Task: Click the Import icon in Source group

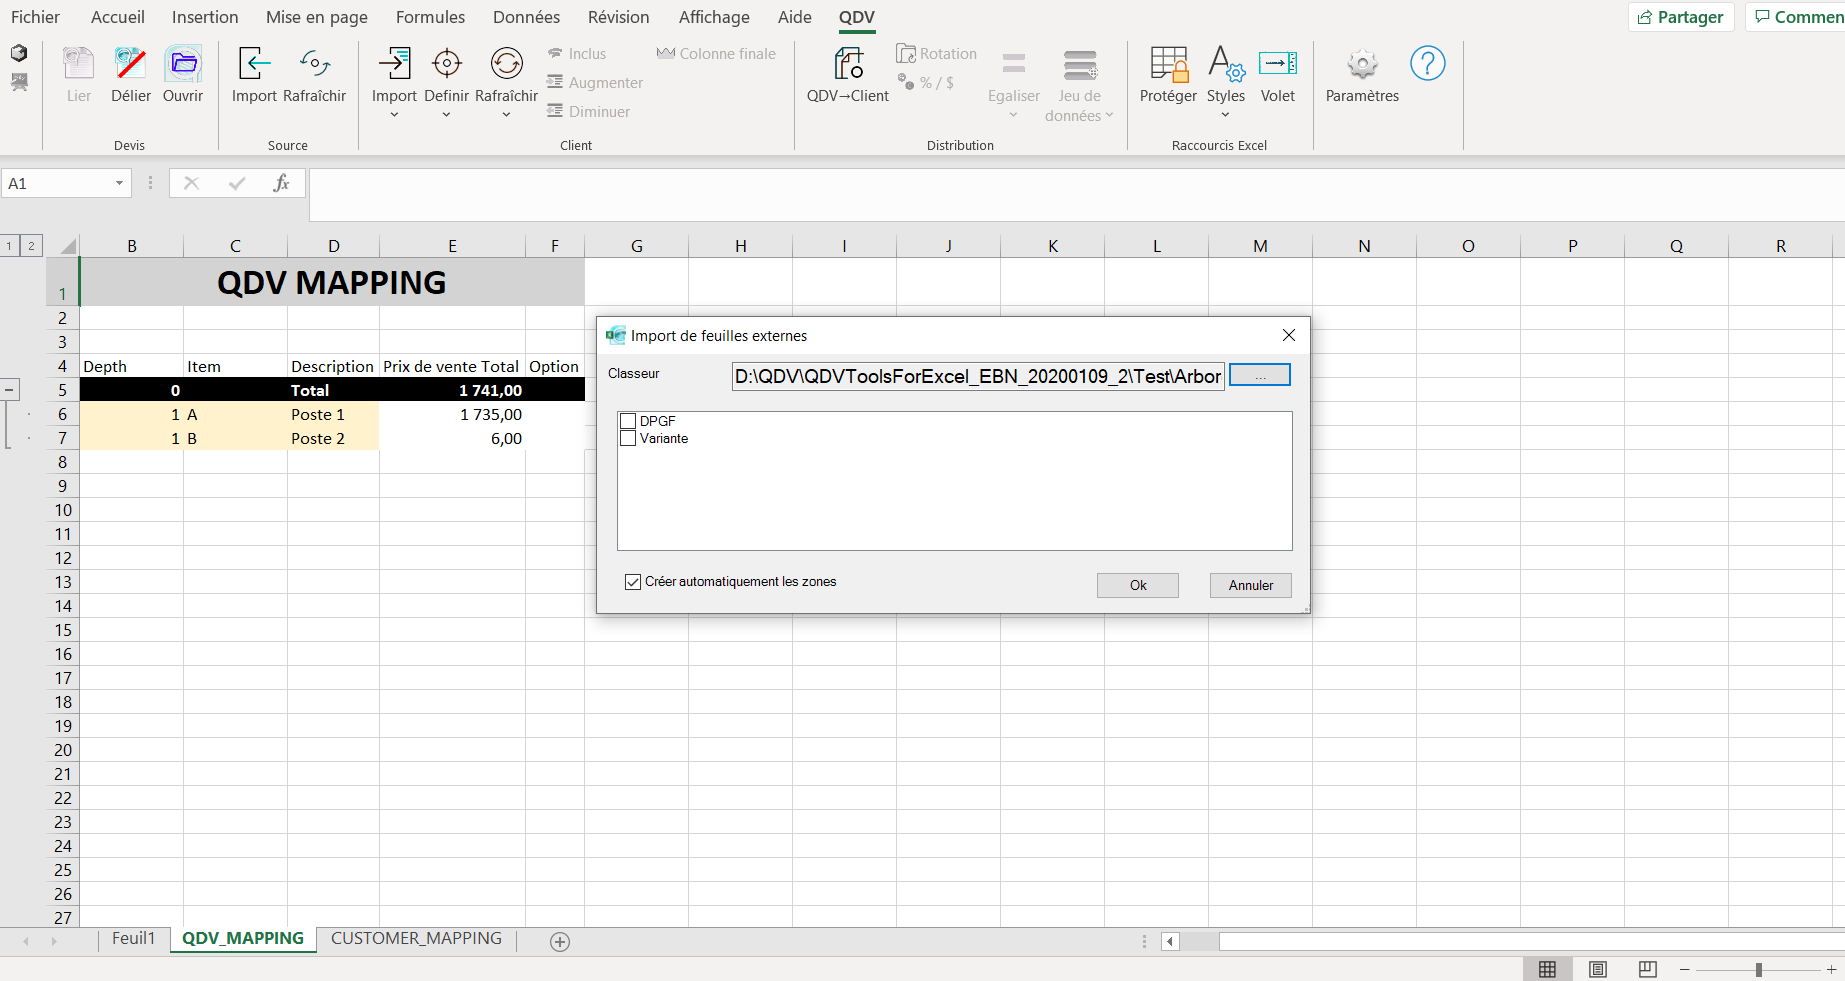Action: coord(254,64)
